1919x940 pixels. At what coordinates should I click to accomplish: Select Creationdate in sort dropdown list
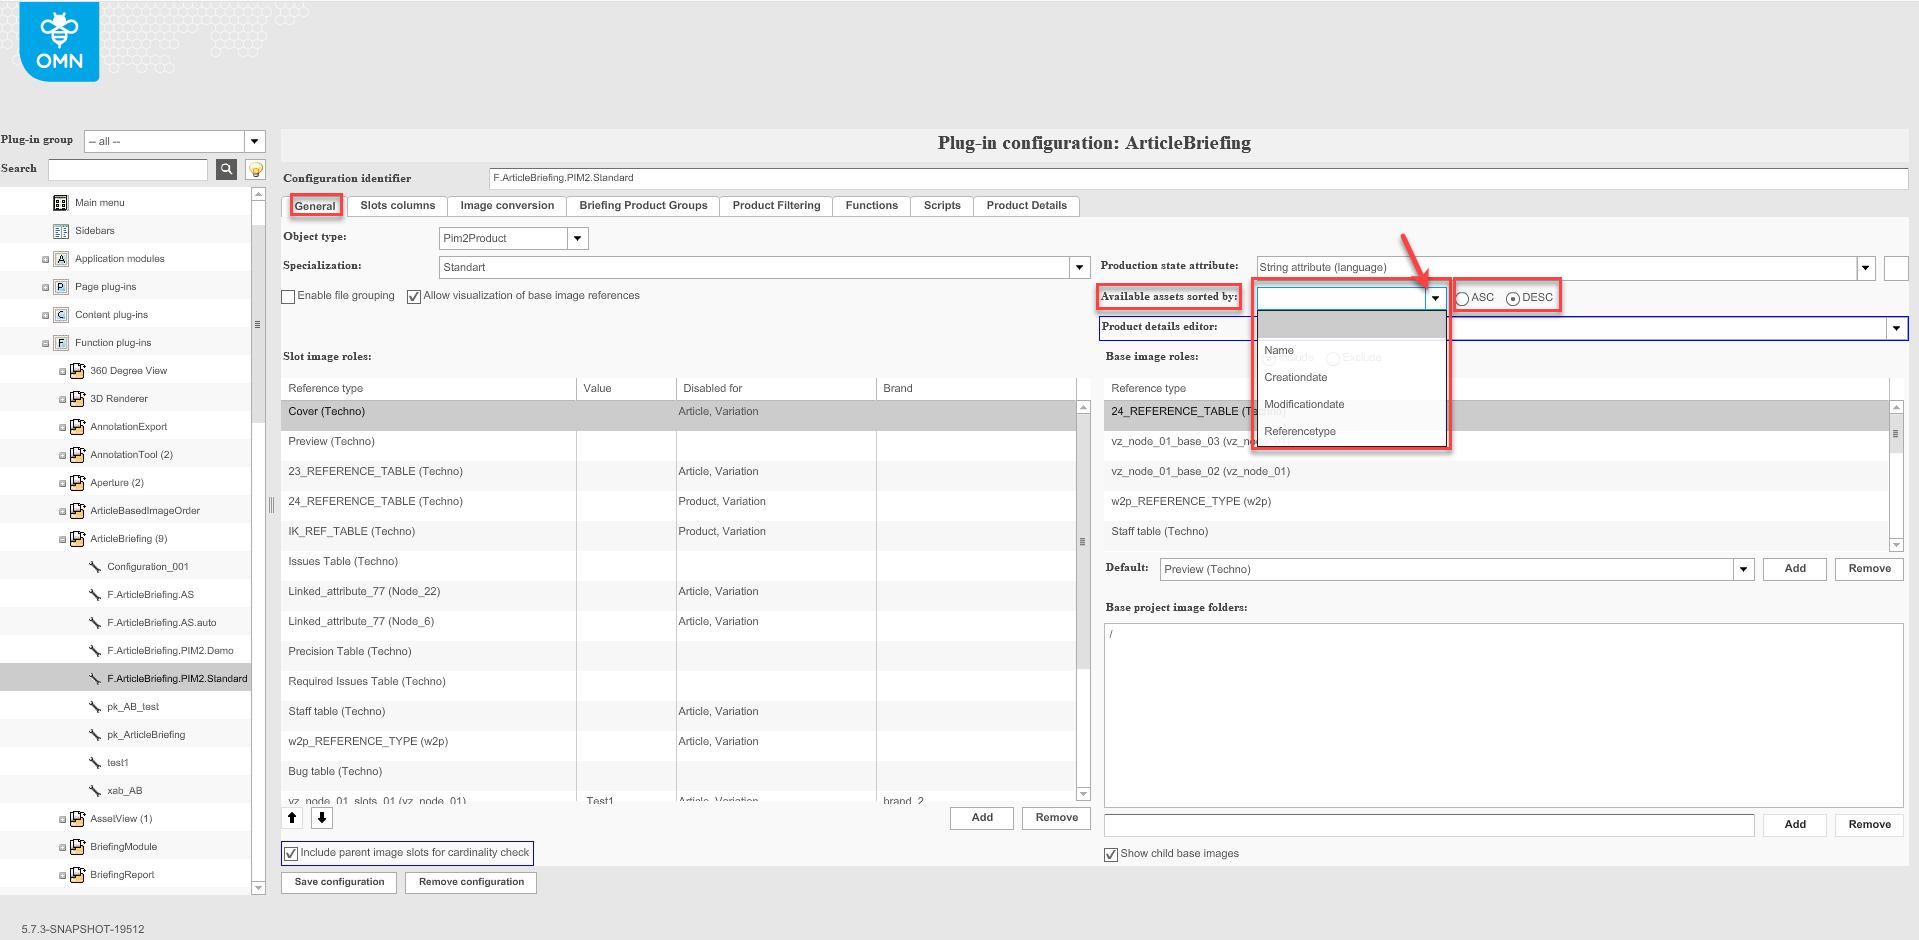pos(1296,377)
